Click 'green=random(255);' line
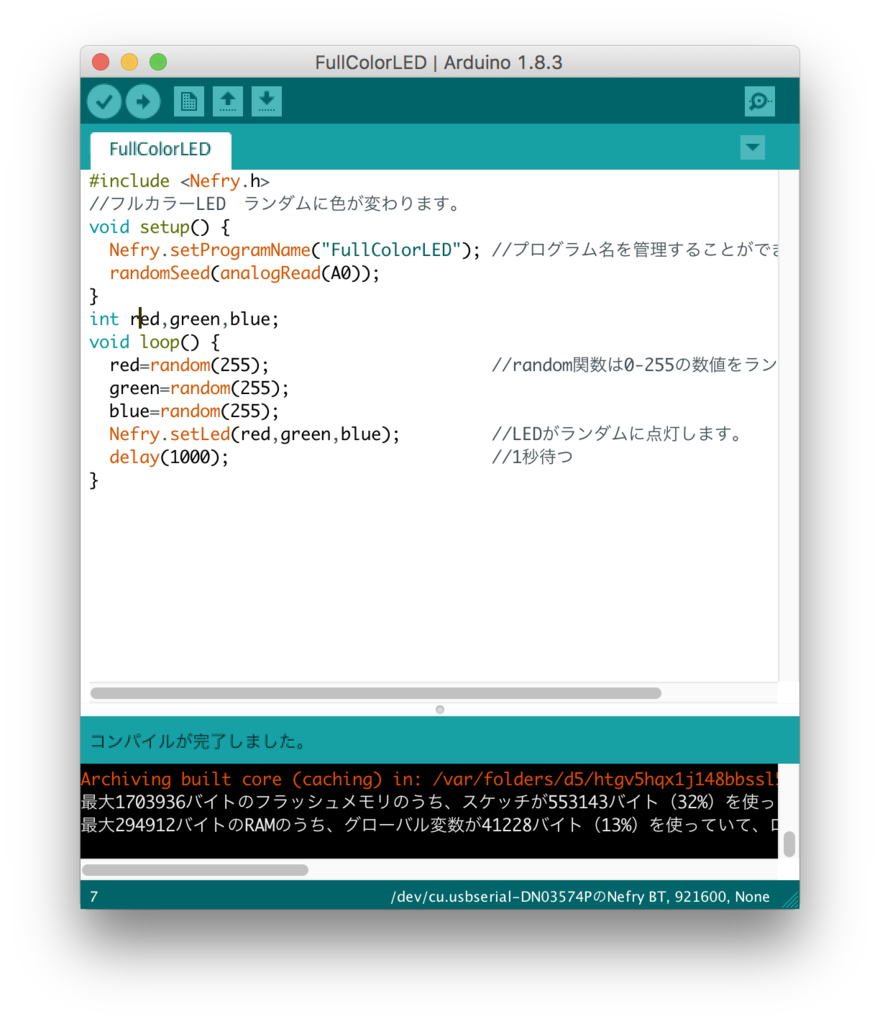880x1024 pixels. [x=199, y=388]
